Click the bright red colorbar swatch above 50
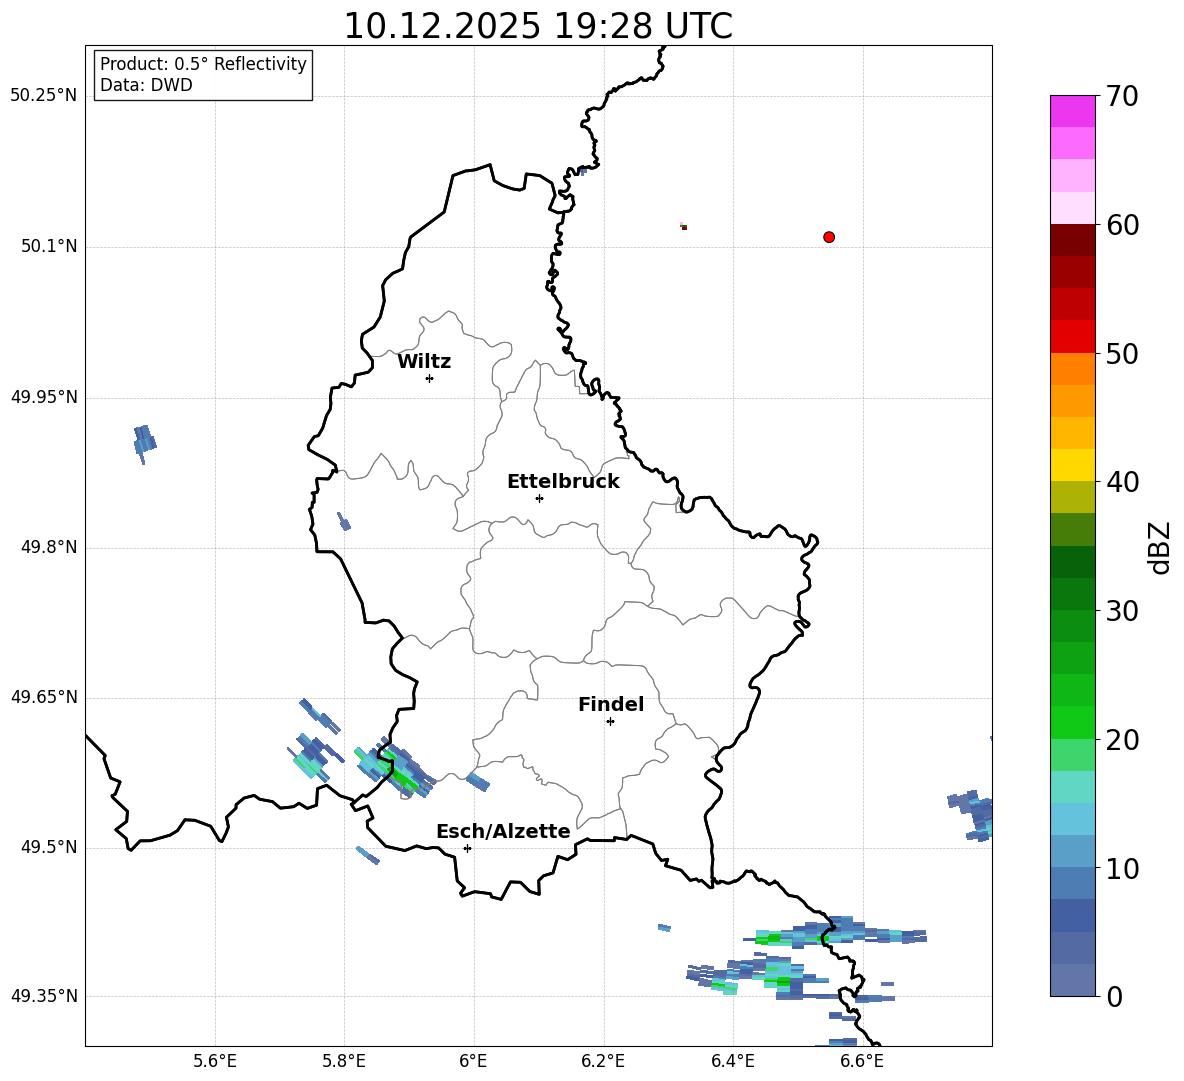Viewport: 1184px width, 1081px height. click(x=1072, y=337)
